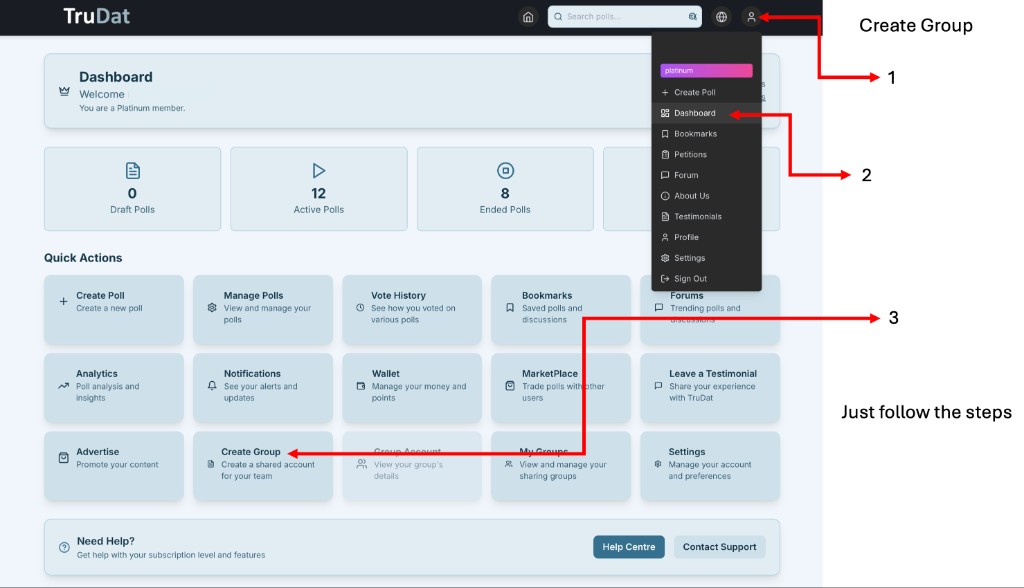The height and width of the screenshot is (588, 1024).
Task: Click the Draft Polls document icon
Action: pyautogui.click(x=133, y=171)
